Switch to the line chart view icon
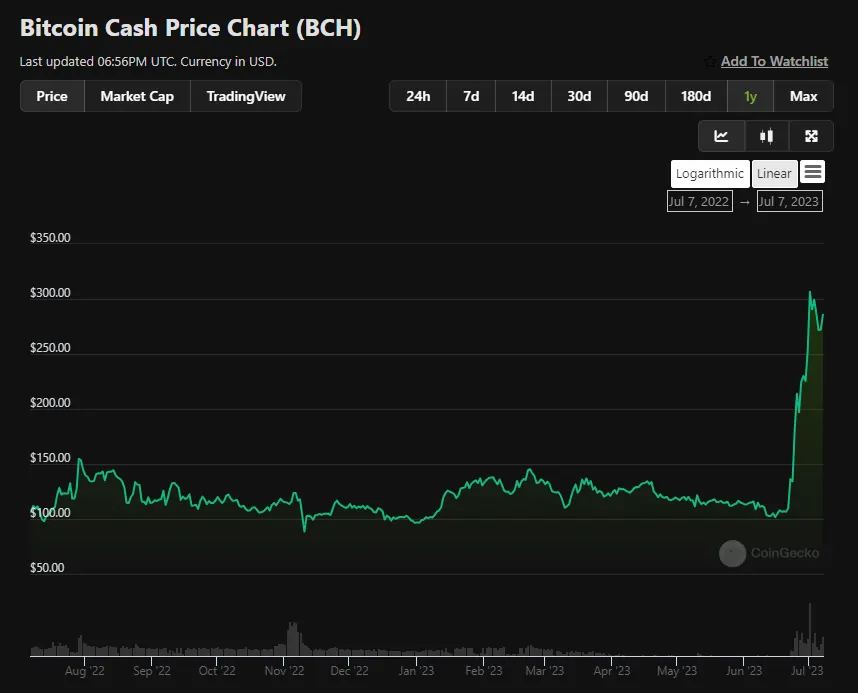 721,136
